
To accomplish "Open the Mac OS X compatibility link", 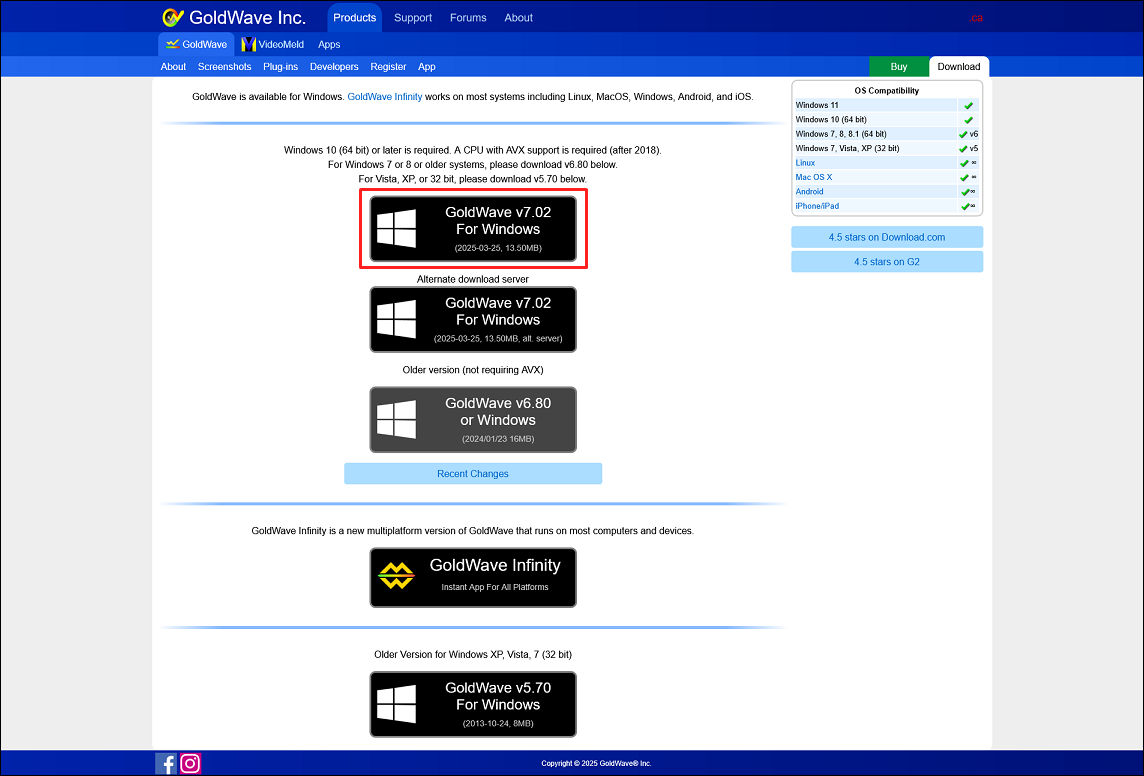I will point(813,177).
